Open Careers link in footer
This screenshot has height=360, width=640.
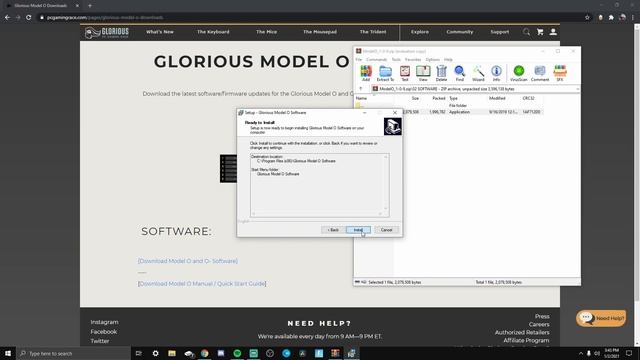coord(539,324)
